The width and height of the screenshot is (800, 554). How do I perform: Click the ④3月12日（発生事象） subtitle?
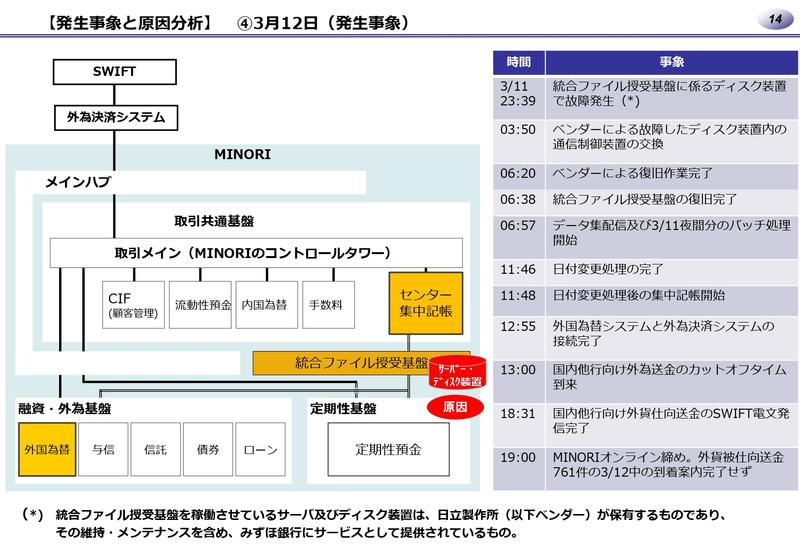(323, 23)
